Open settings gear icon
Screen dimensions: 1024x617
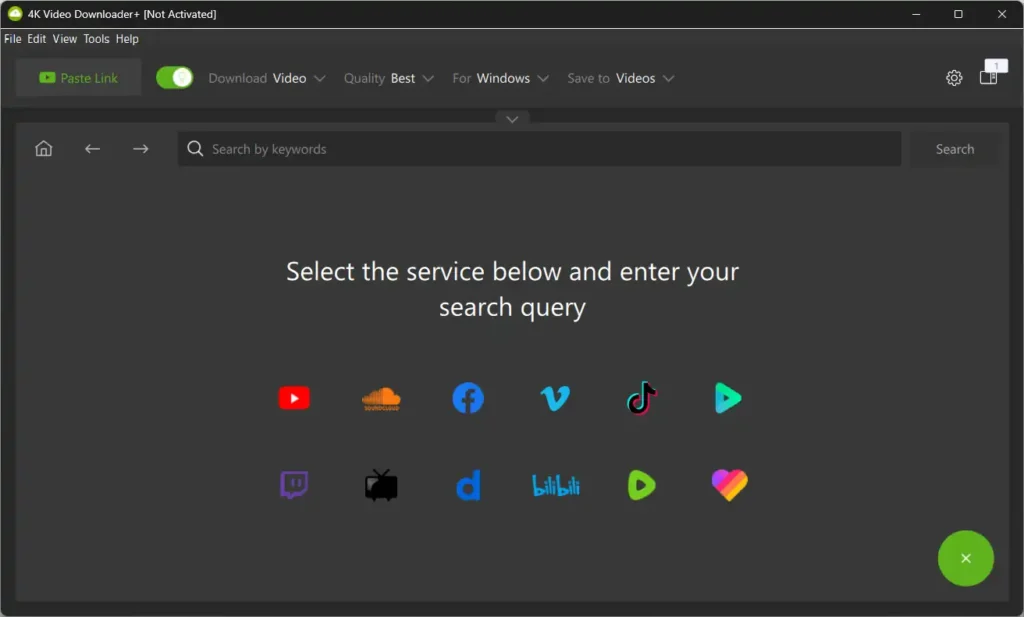click(x=954, y=78)
